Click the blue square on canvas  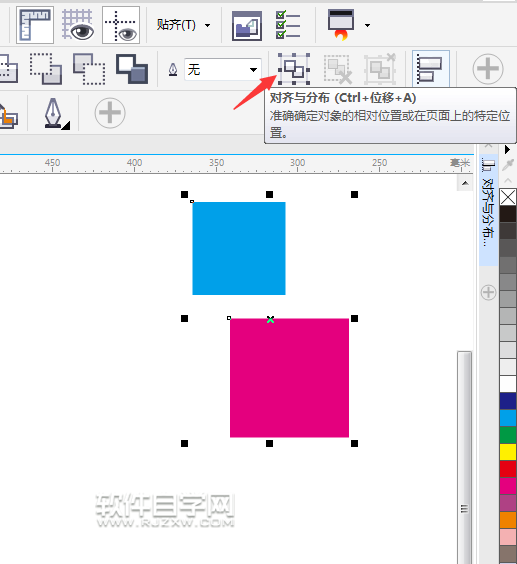click(x=239, y=249)
